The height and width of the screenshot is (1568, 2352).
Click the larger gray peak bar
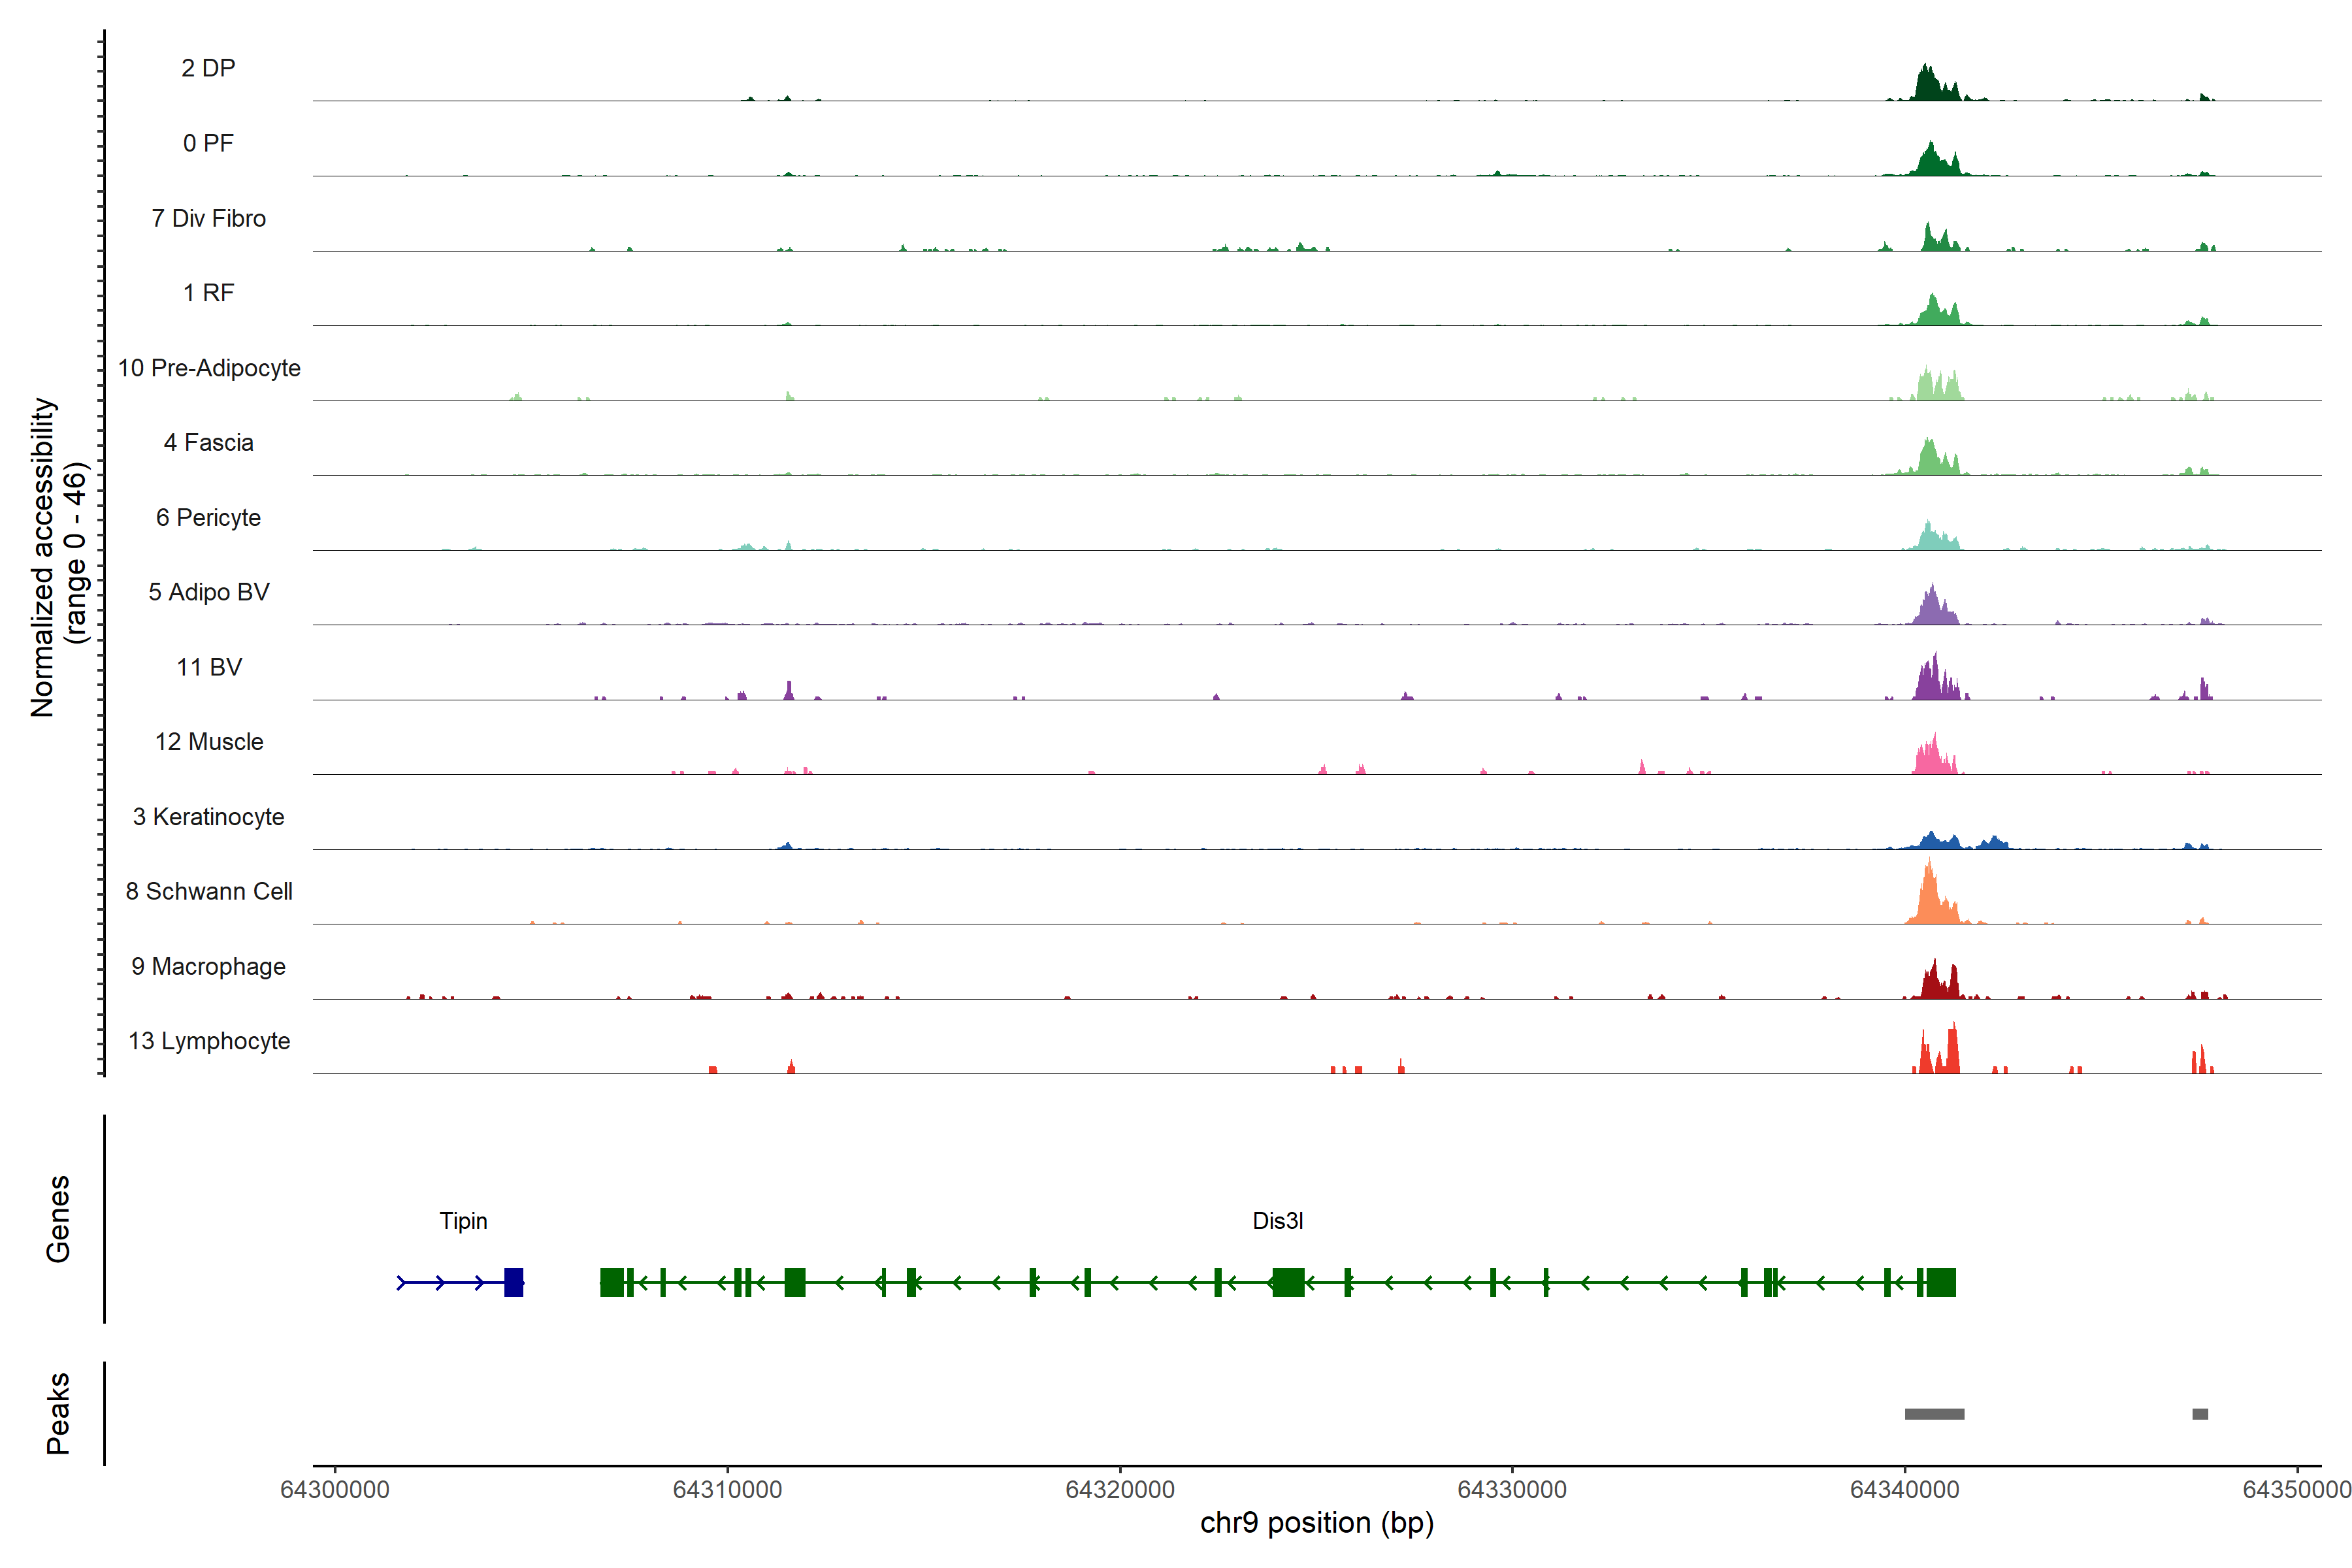[1934, 1414]
